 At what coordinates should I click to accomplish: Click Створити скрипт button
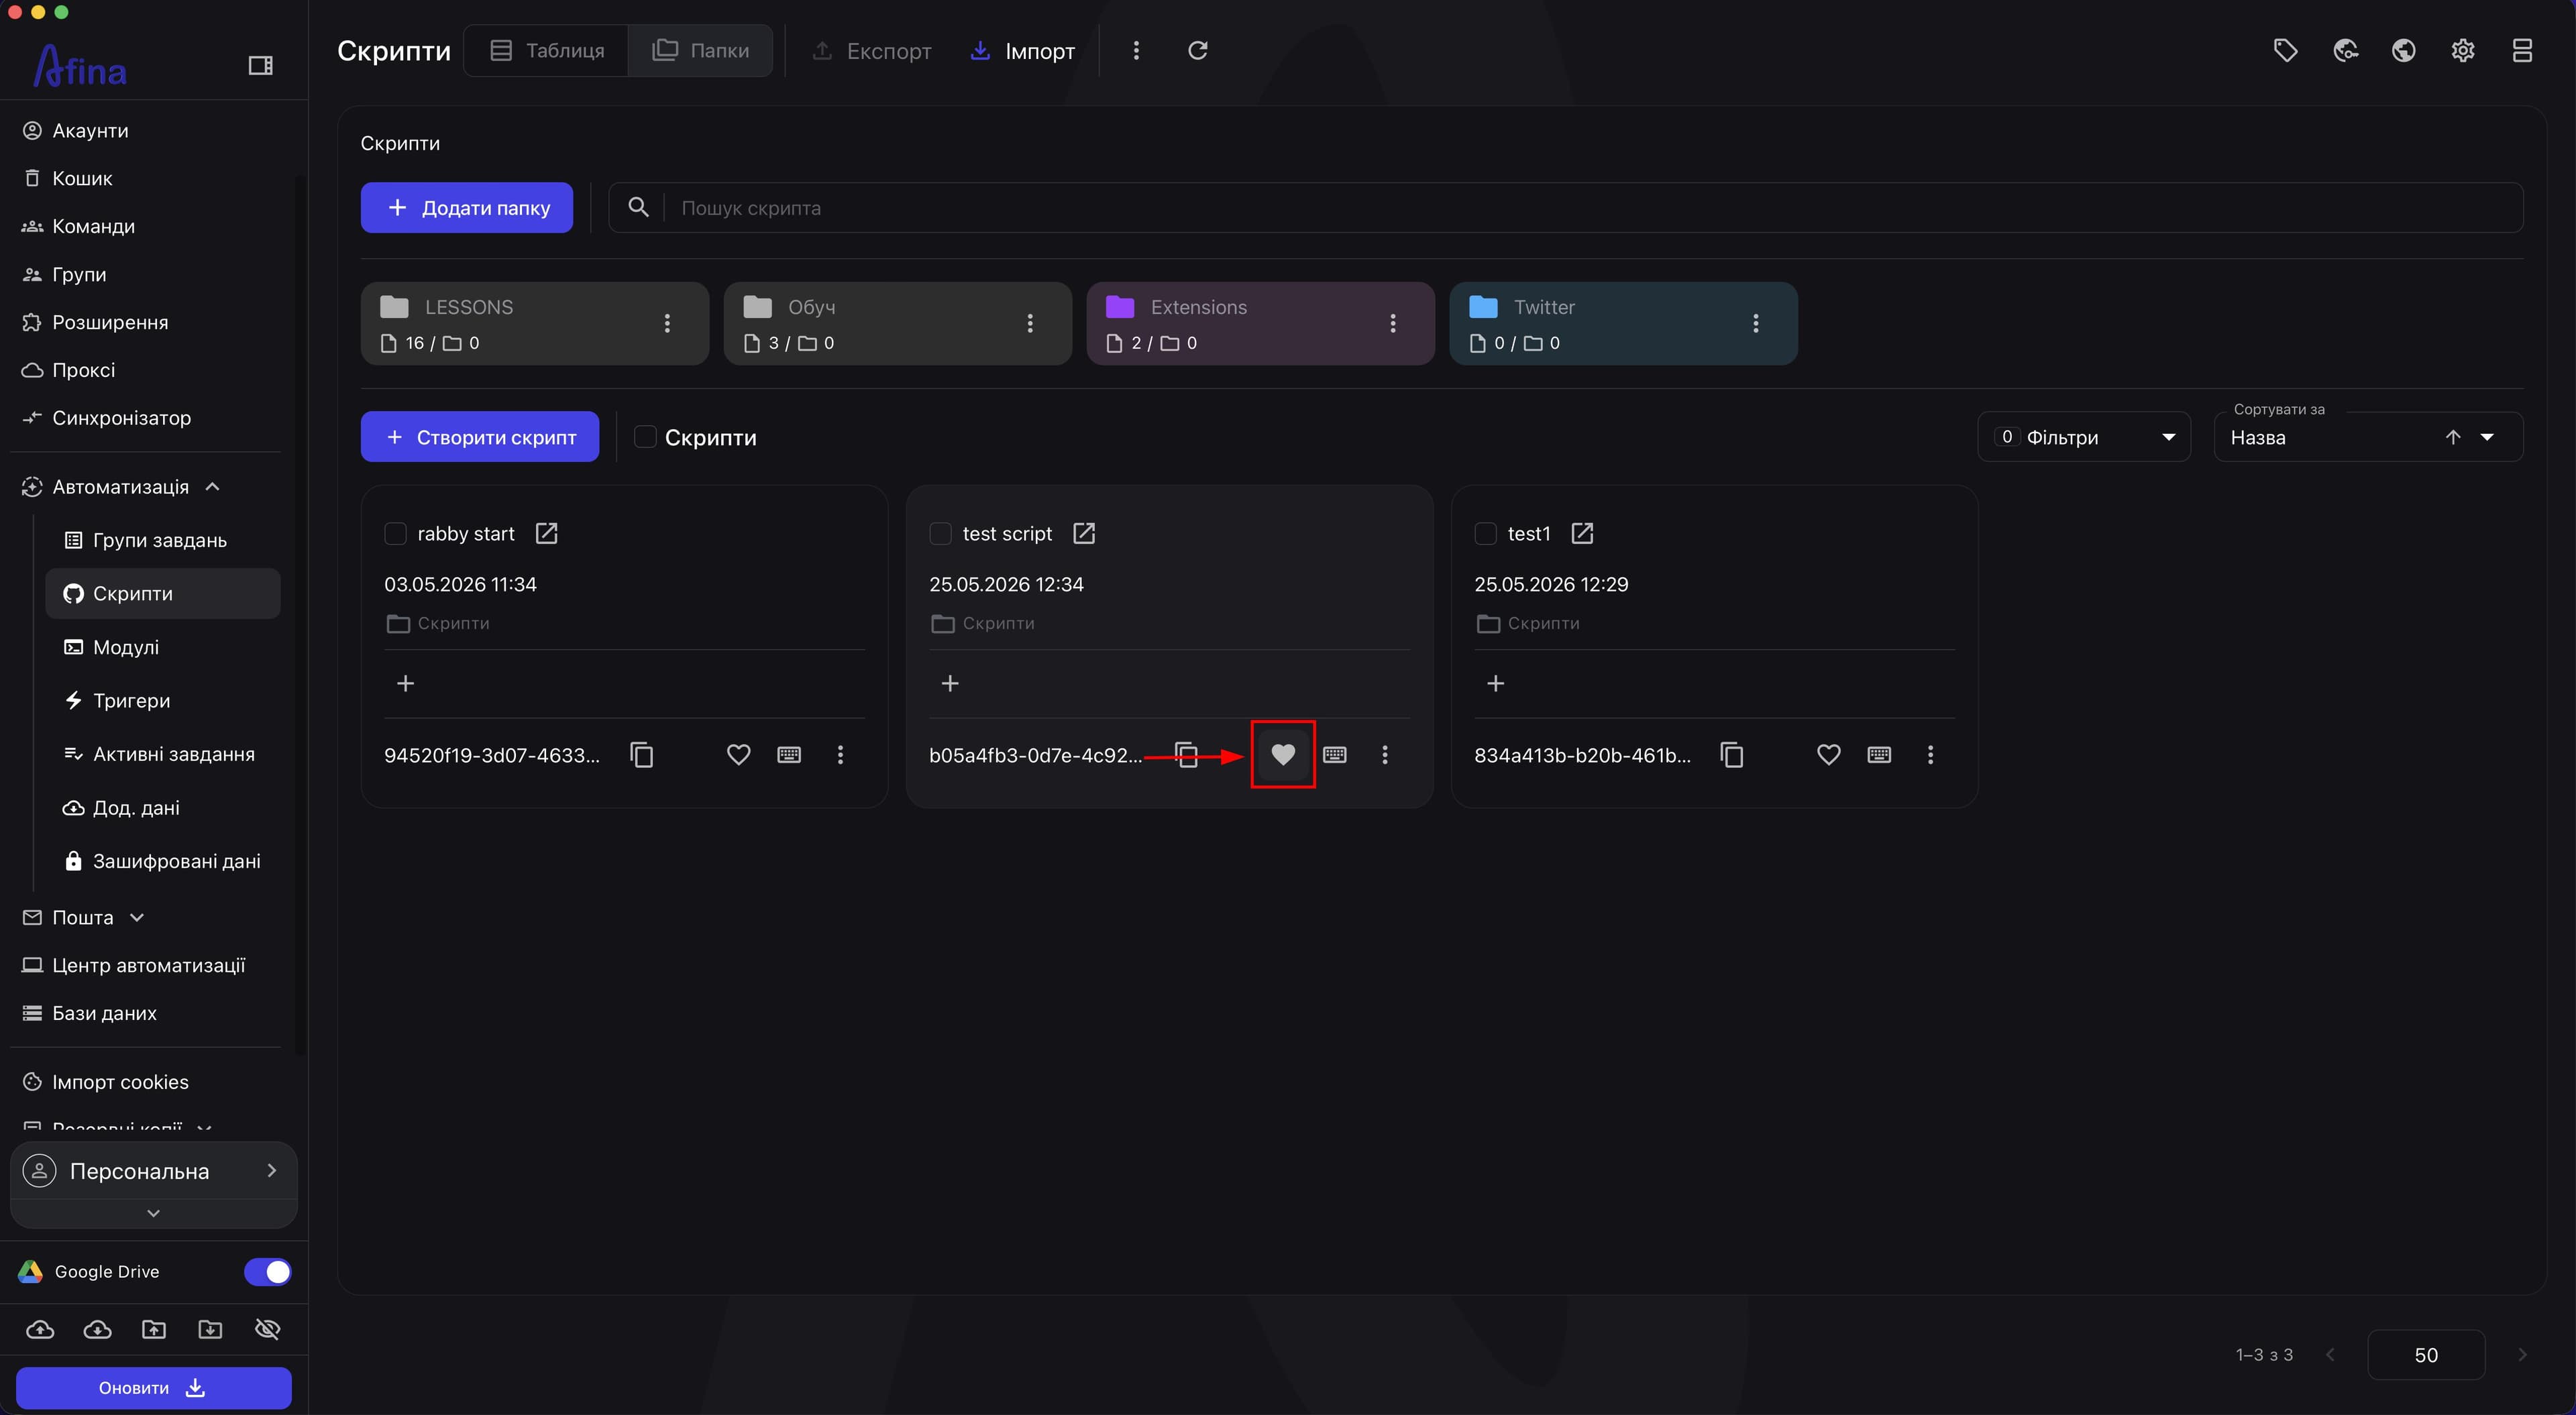[480, 437]
